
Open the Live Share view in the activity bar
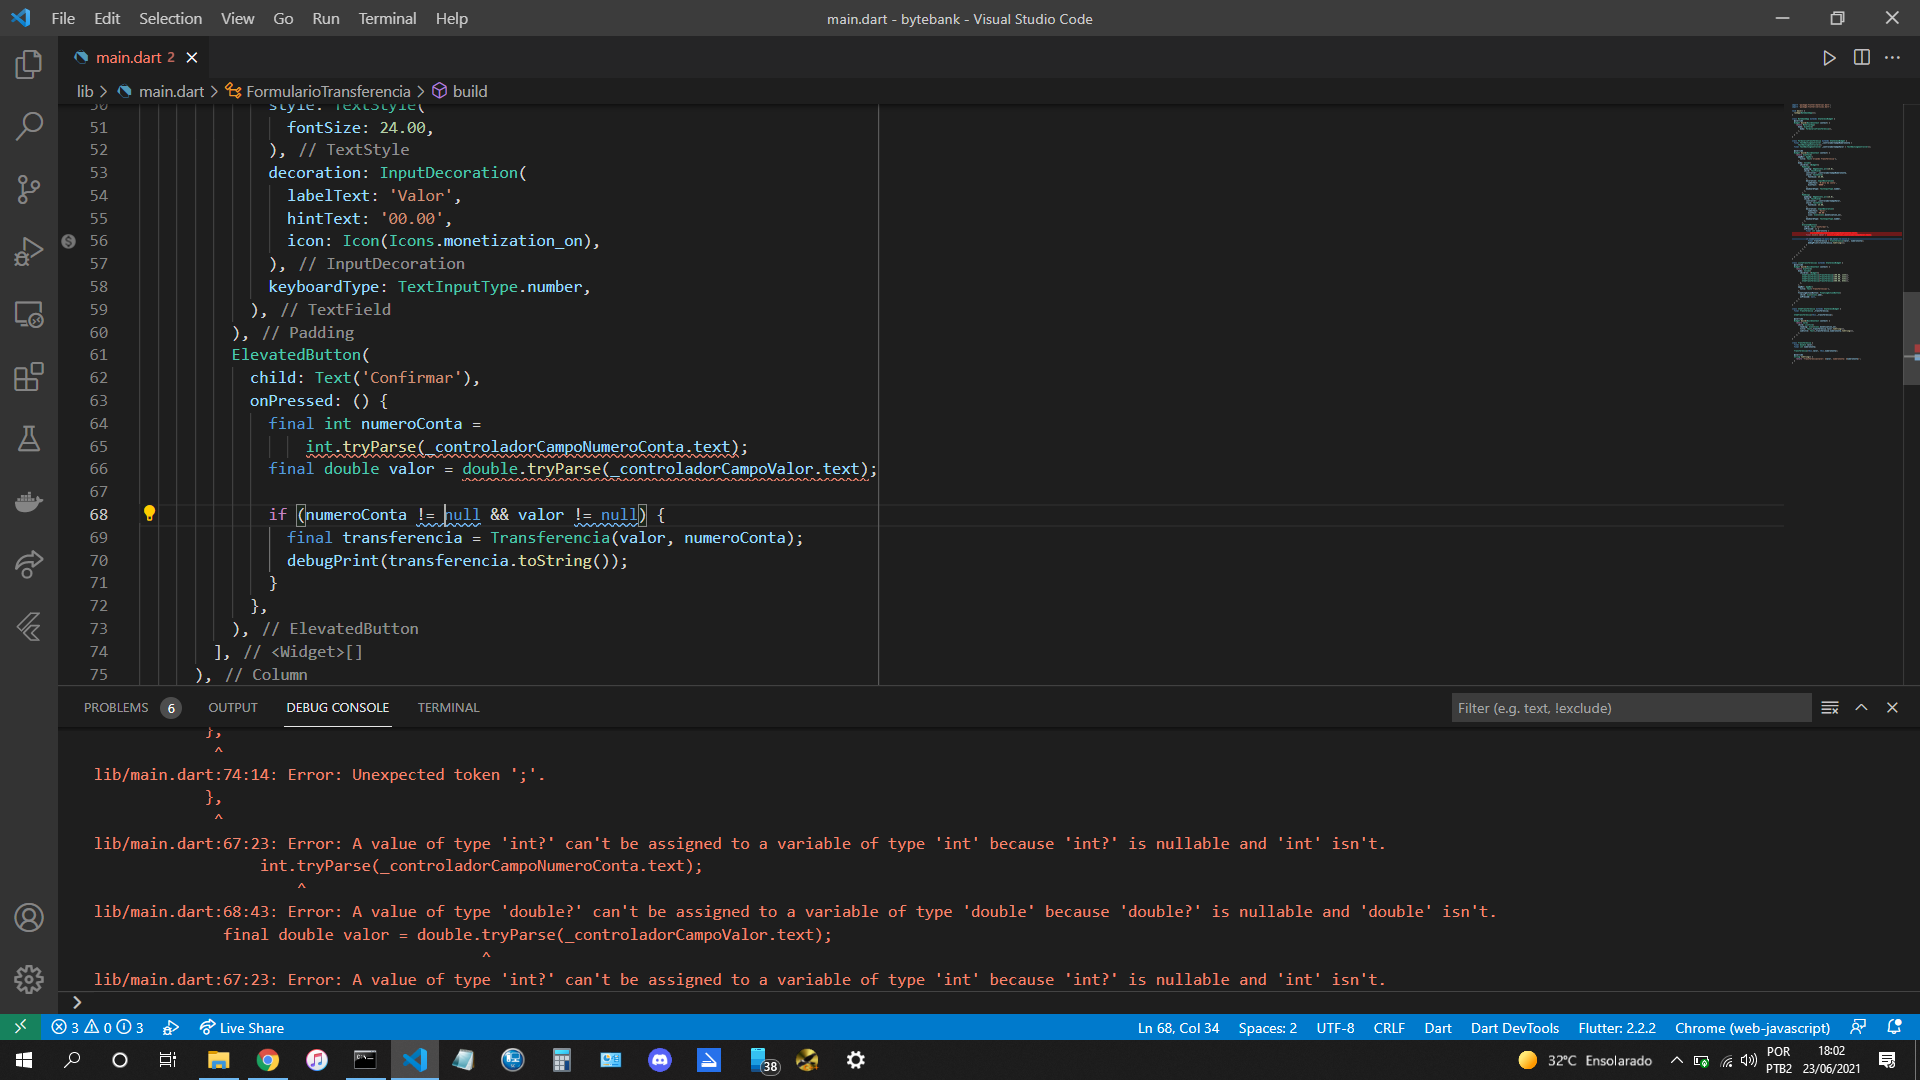point(29,564)
